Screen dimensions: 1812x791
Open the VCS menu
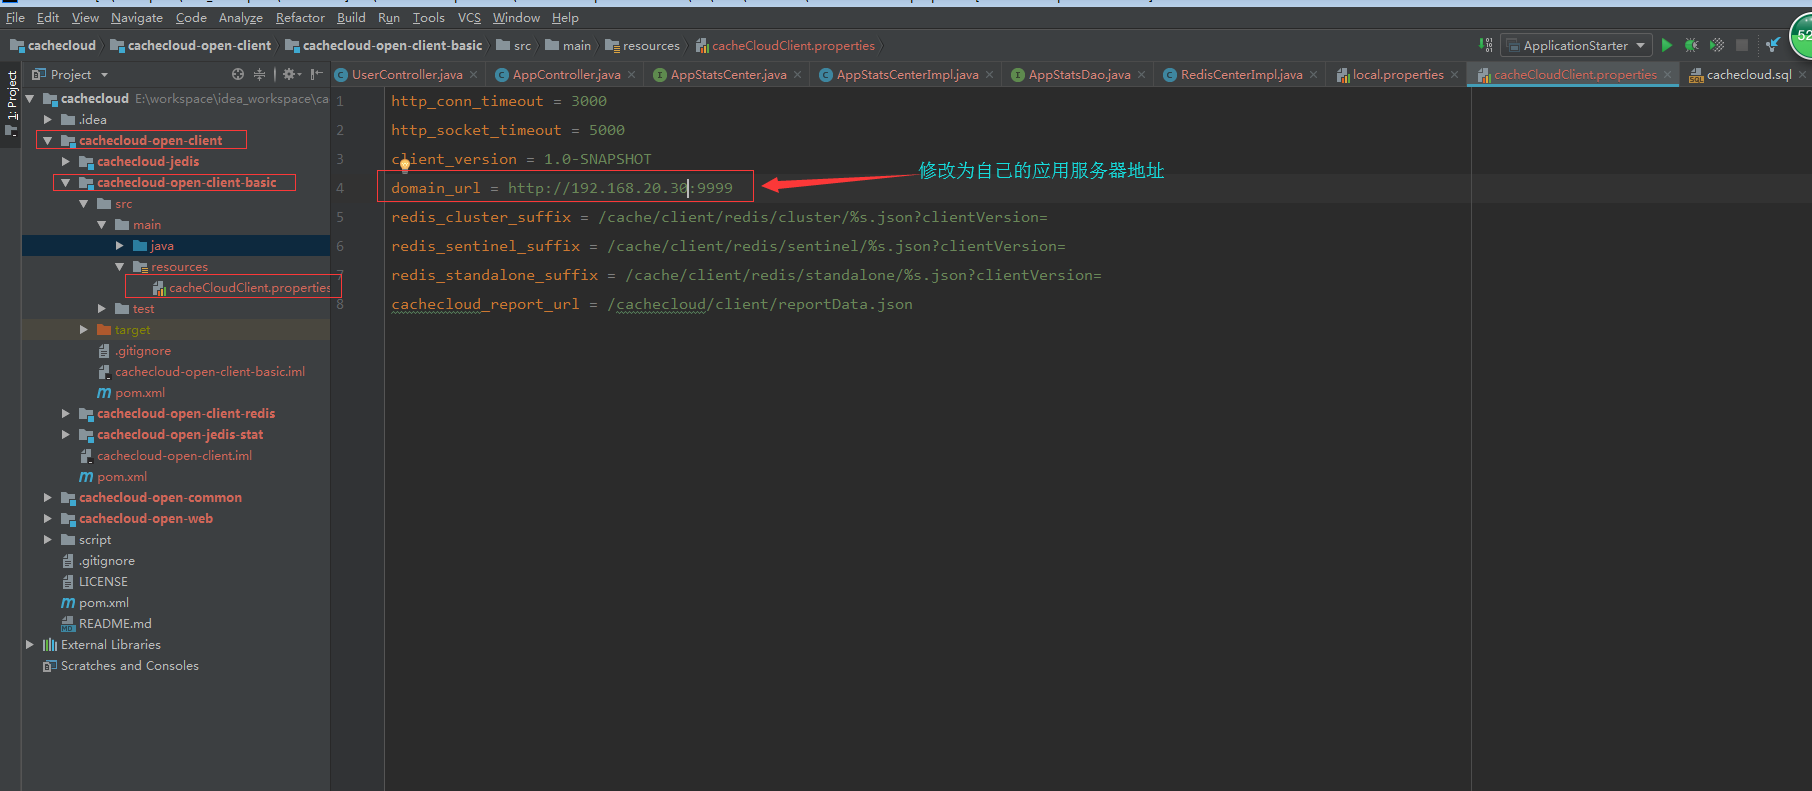click(469, 18)
